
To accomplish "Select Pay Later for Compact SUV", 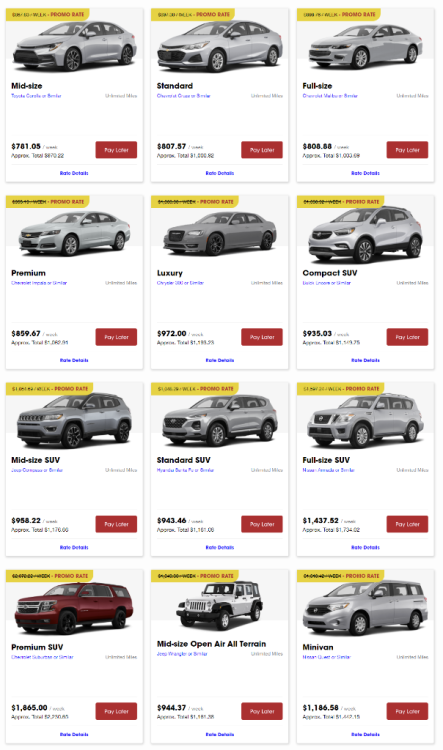I will click(407, 337).
